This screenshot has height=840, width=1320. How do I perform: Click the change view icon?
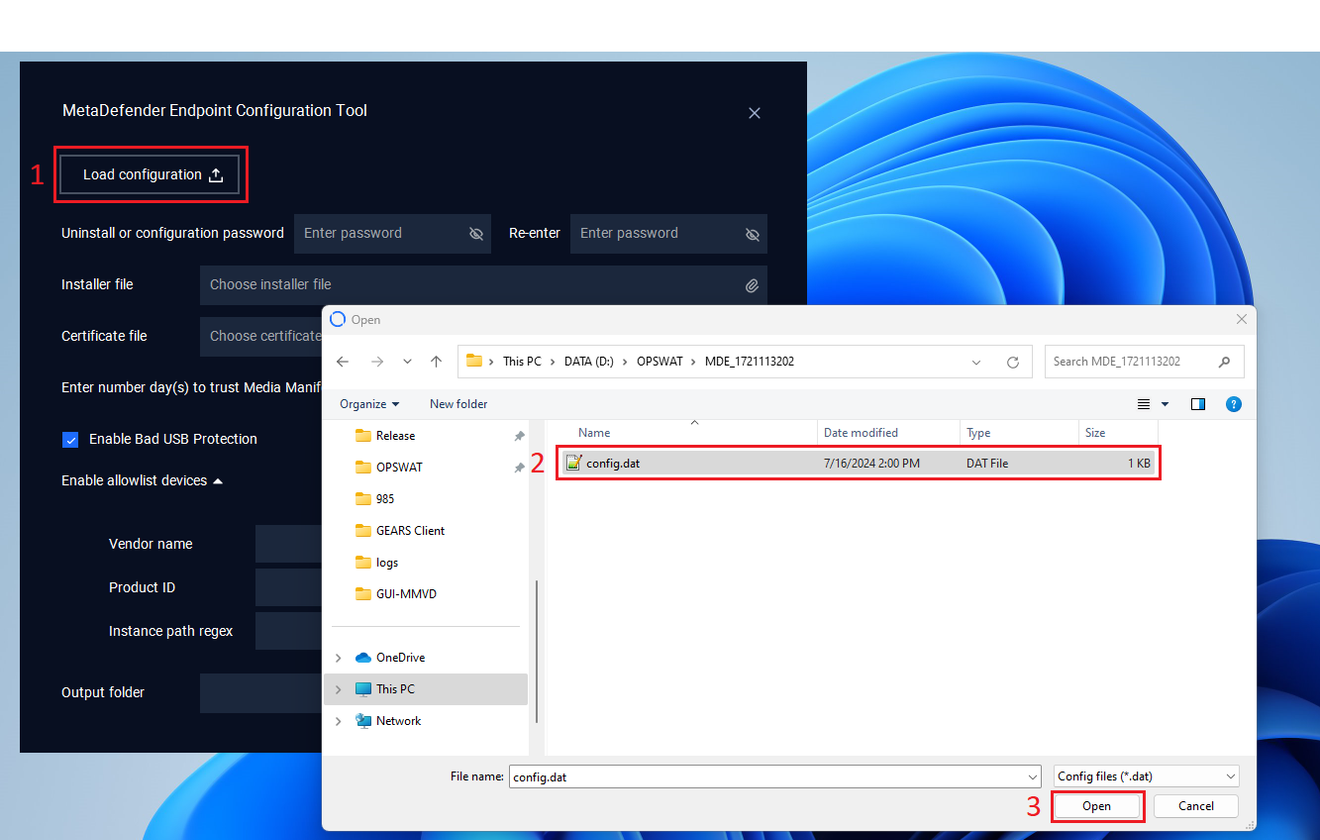click(x=1144, y=404)
